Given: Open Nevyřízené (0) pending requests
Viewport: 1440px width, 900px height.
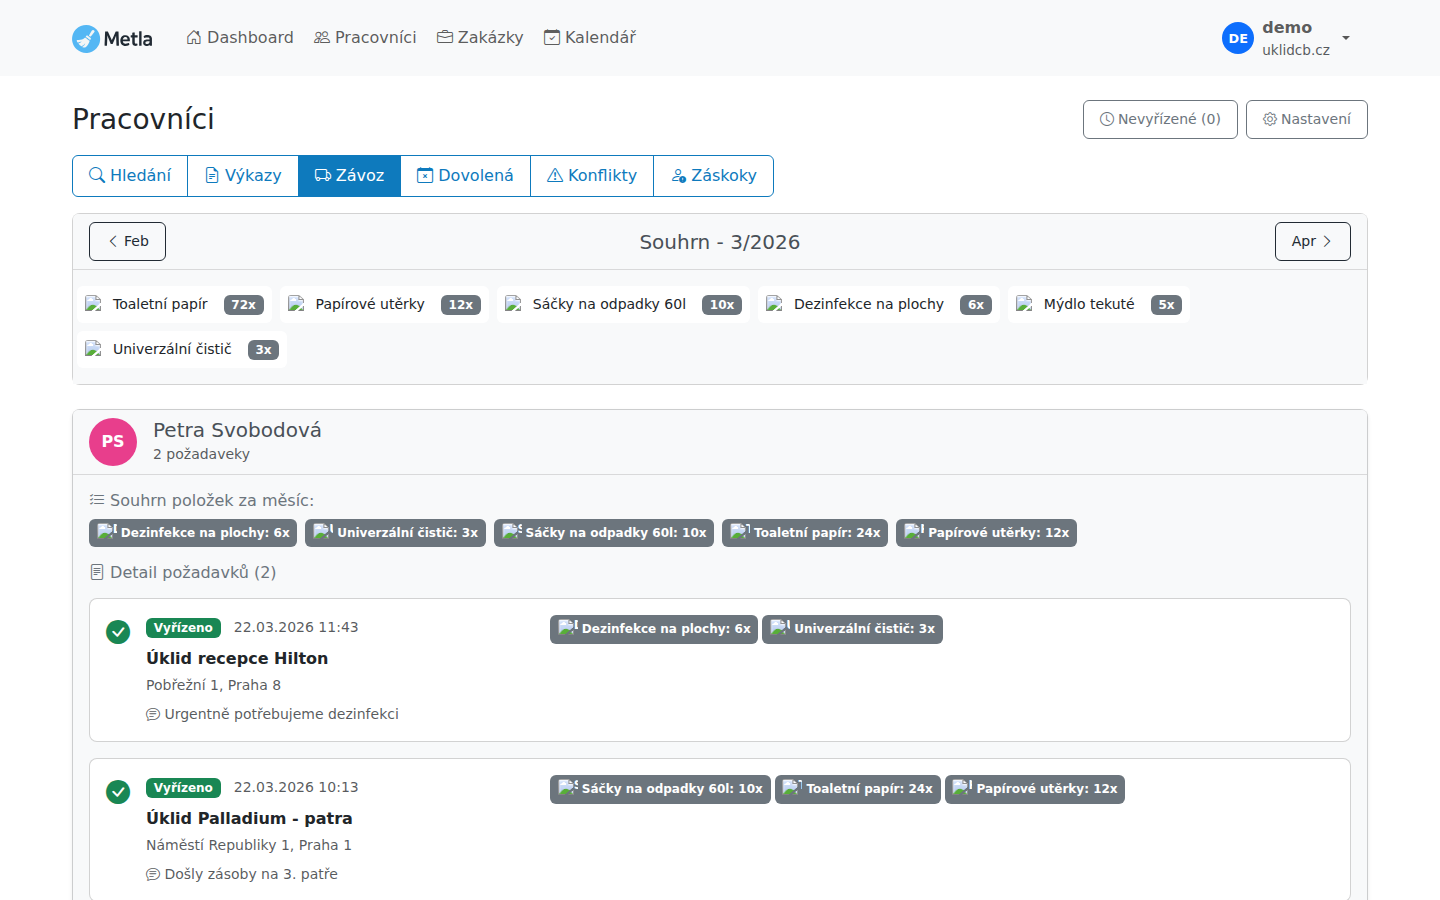Looking at the screenshot, I should (1160, 119).
